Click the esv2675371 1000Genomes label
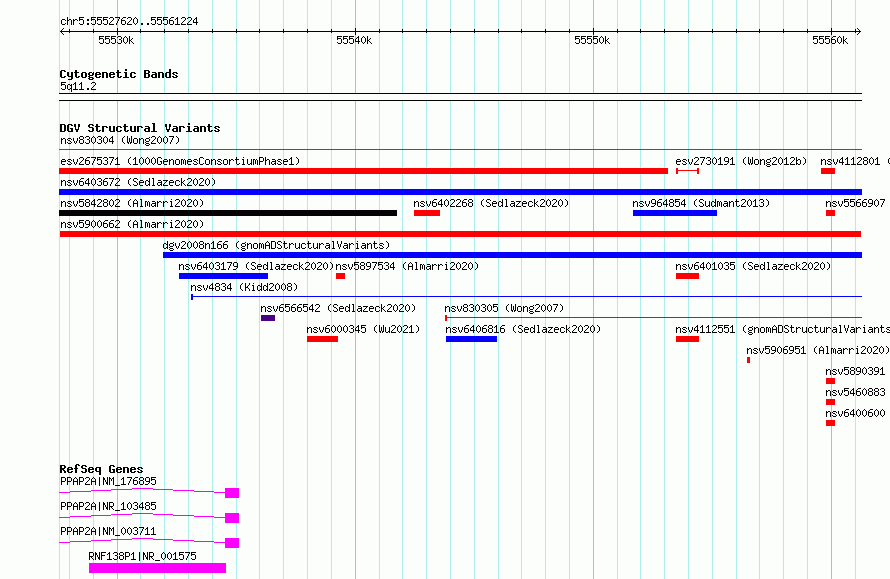 180,161
